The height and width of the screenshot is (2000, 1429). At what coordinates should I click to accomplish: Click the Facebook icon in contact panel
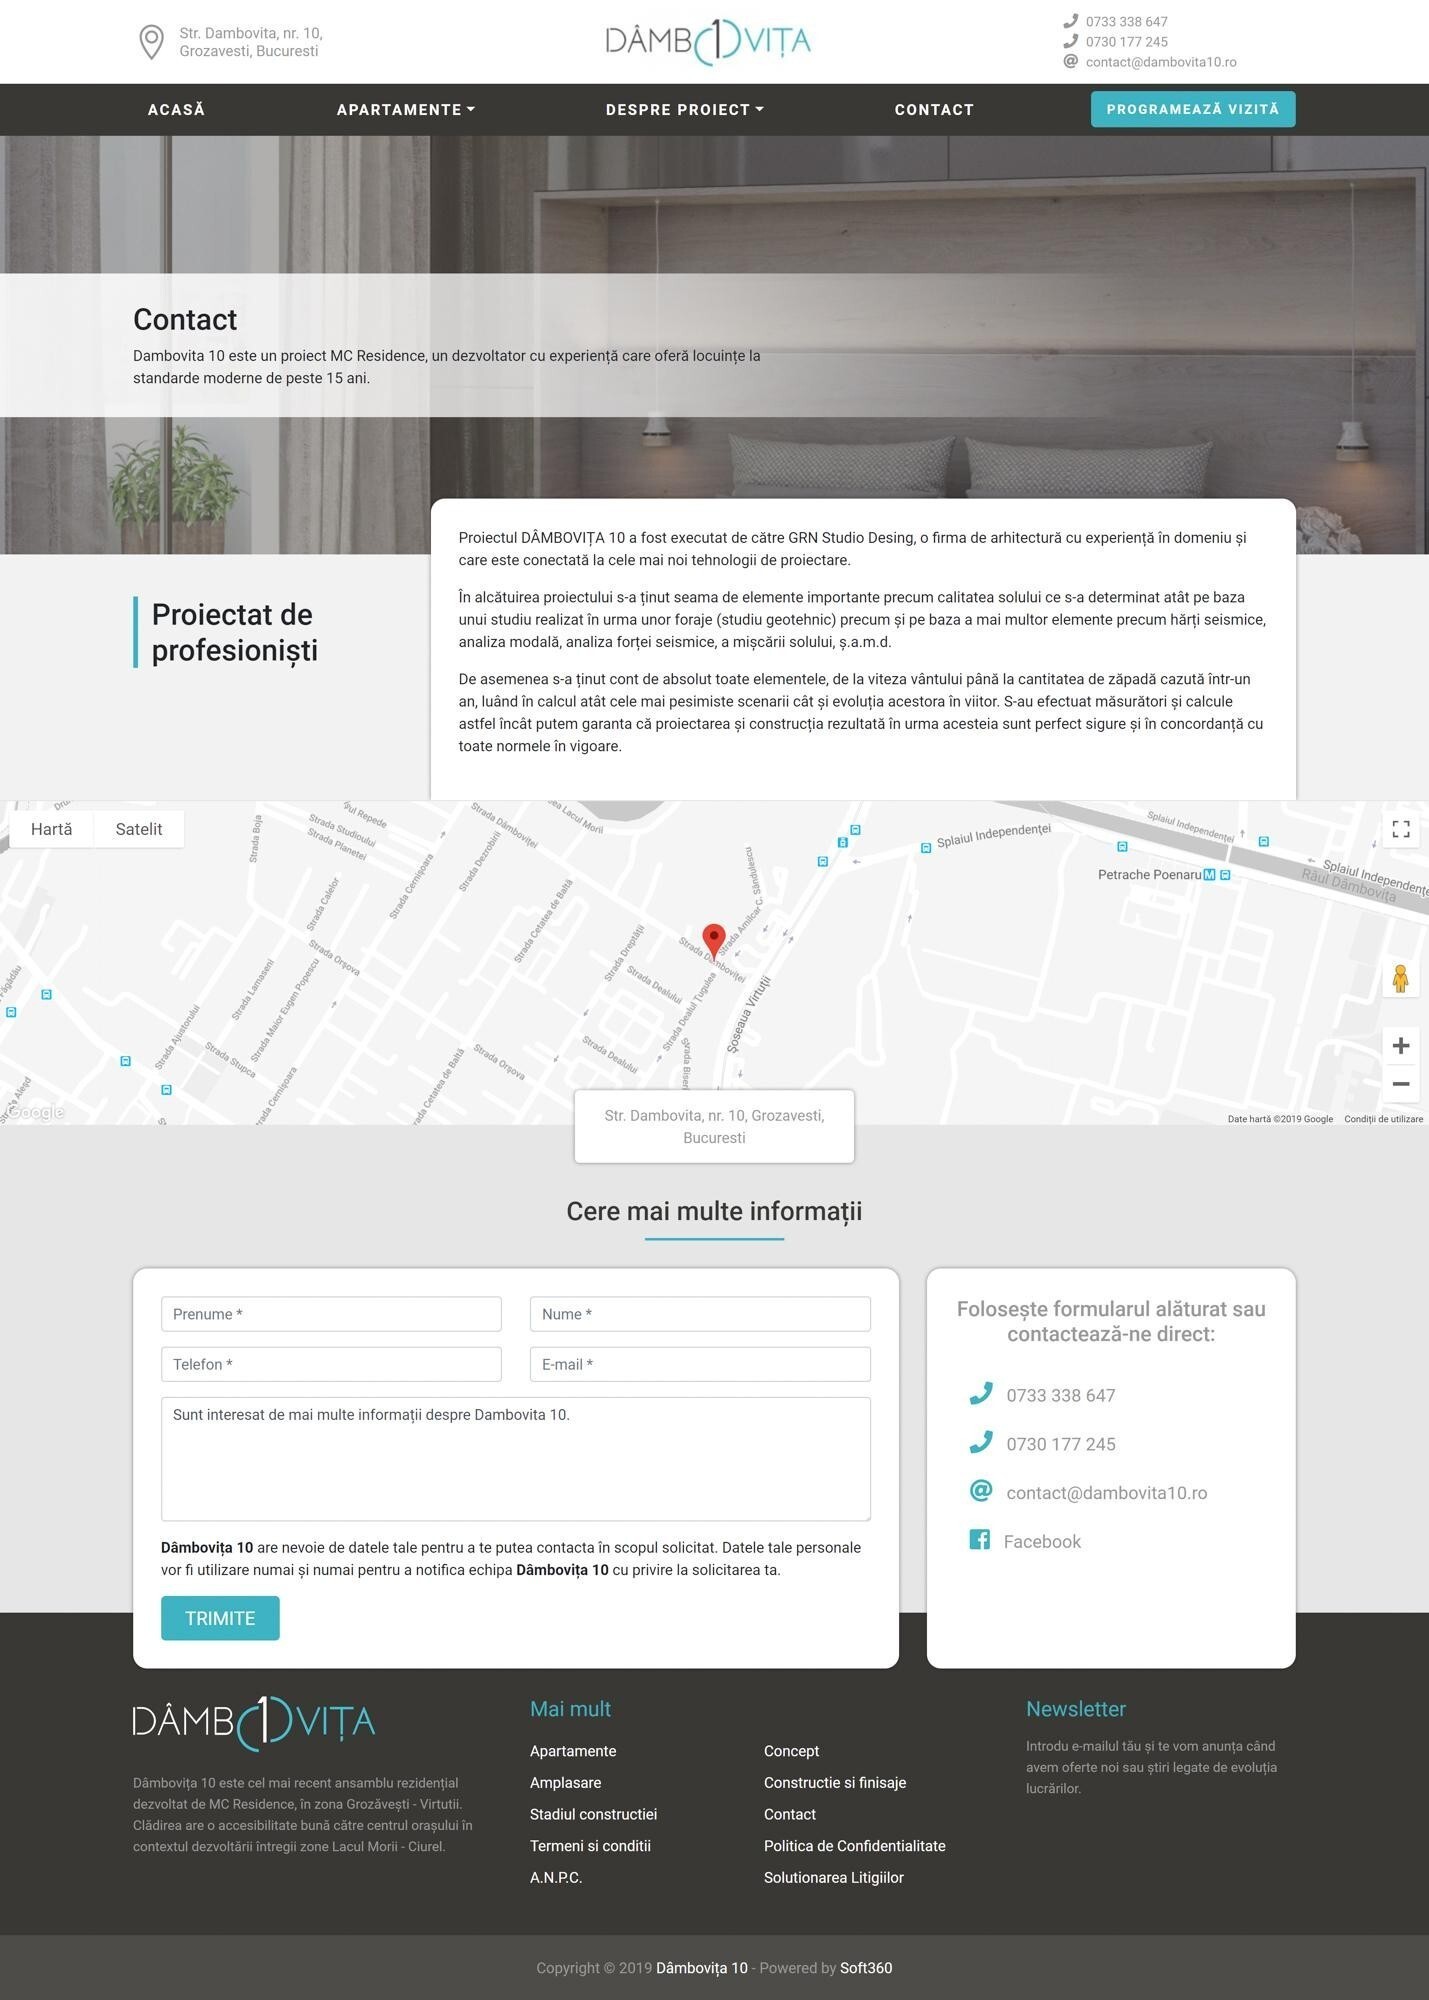979,1540
